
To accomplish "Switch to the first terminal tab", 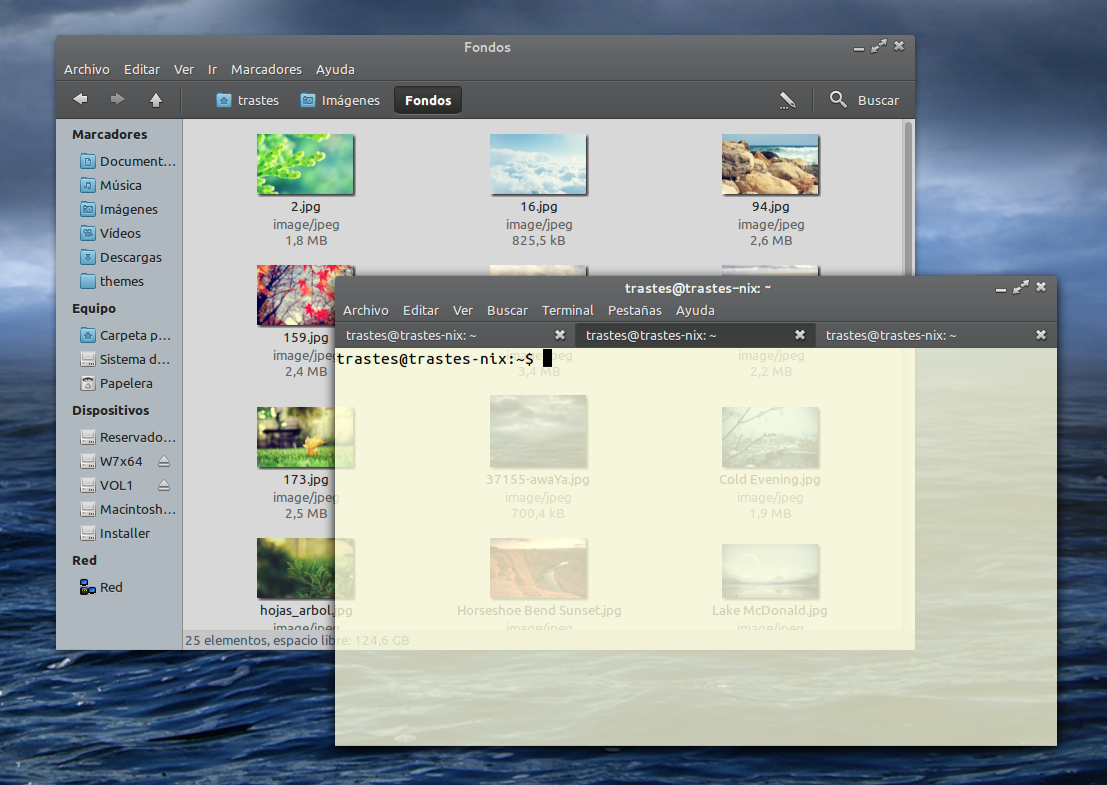I will coord(455,335).
